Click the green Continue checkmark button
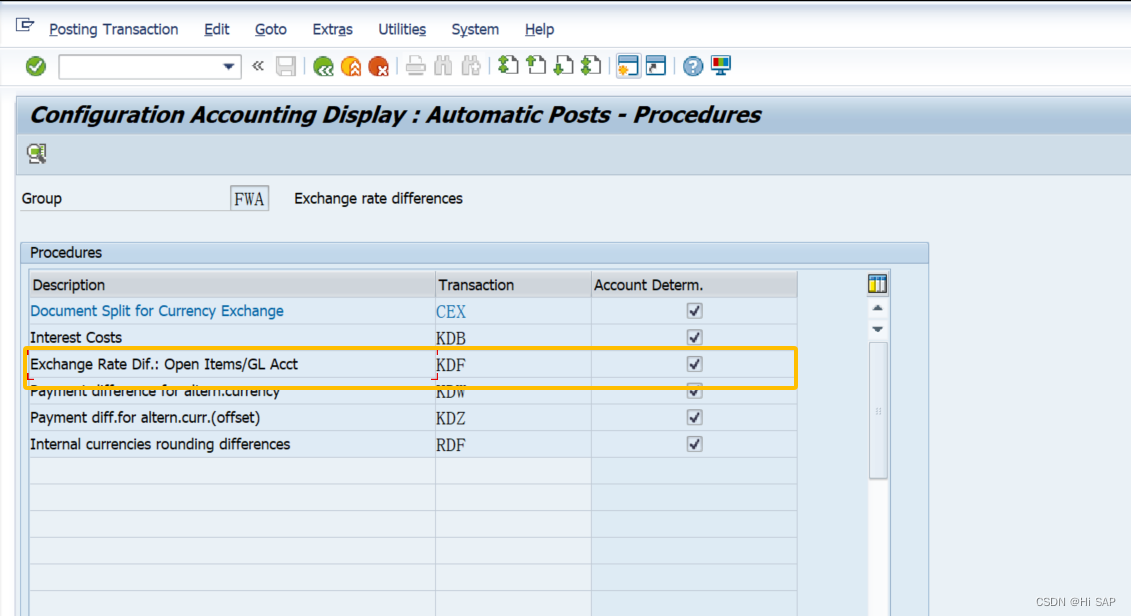This screenshot has width=1131, height=616. pyautogui.click(x=34, y=65)
